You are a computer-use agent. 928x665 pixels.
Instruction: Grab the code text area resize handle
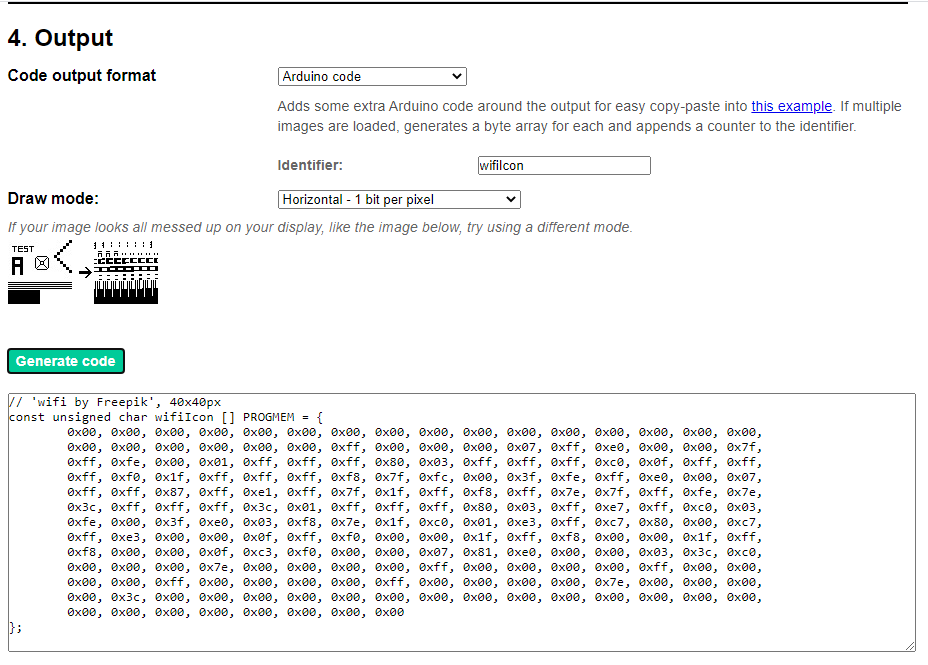(910, 646)
